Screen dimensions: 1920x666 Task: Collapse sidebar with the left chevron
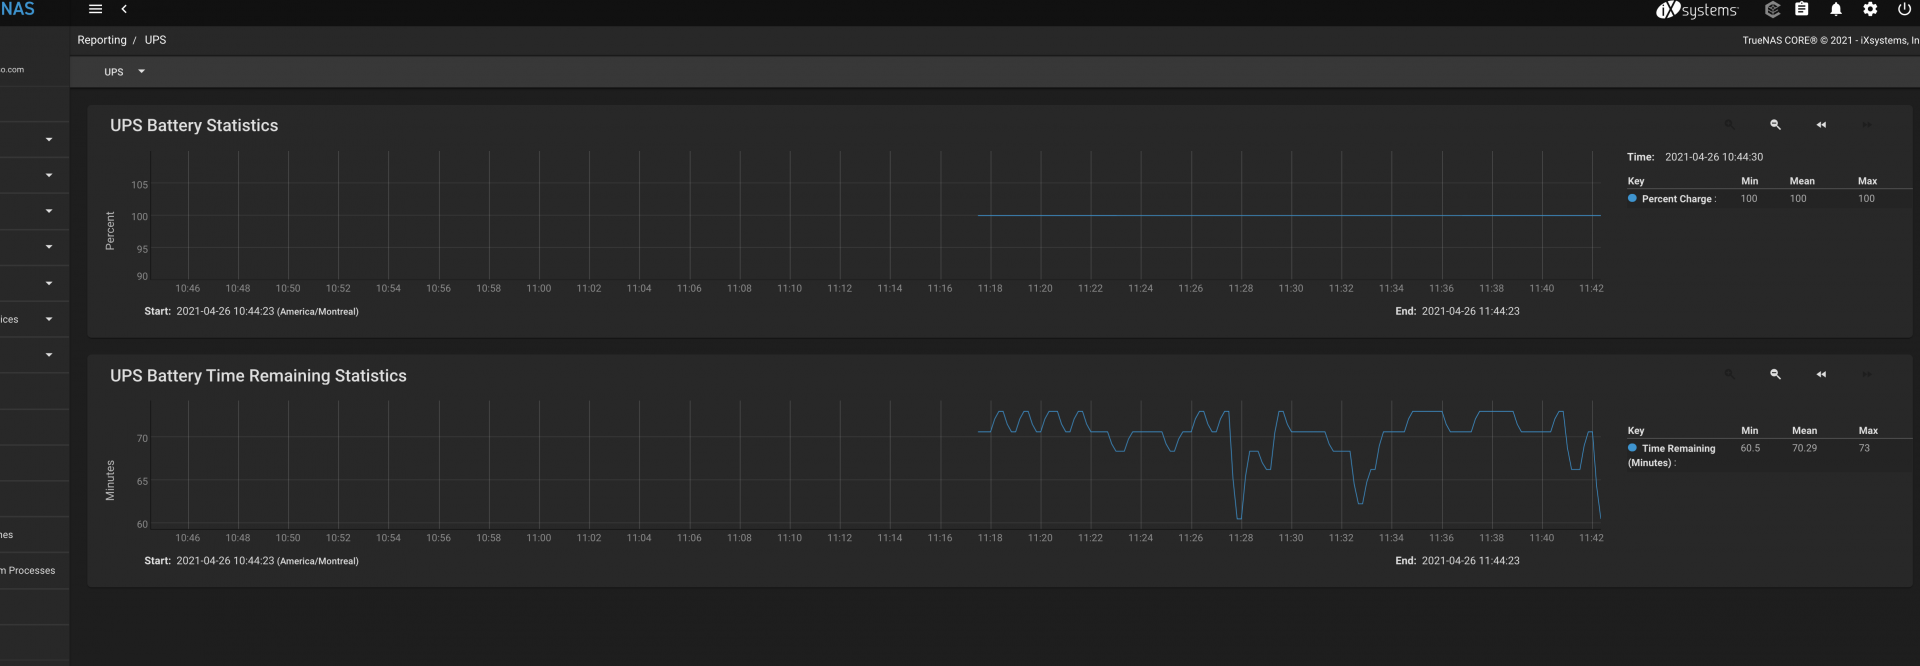point(124,9)
